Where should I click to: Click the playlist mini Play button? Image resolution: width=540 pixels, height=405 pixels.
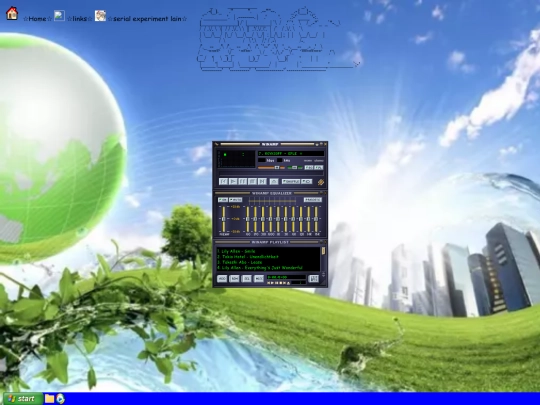tap(272, 283)
